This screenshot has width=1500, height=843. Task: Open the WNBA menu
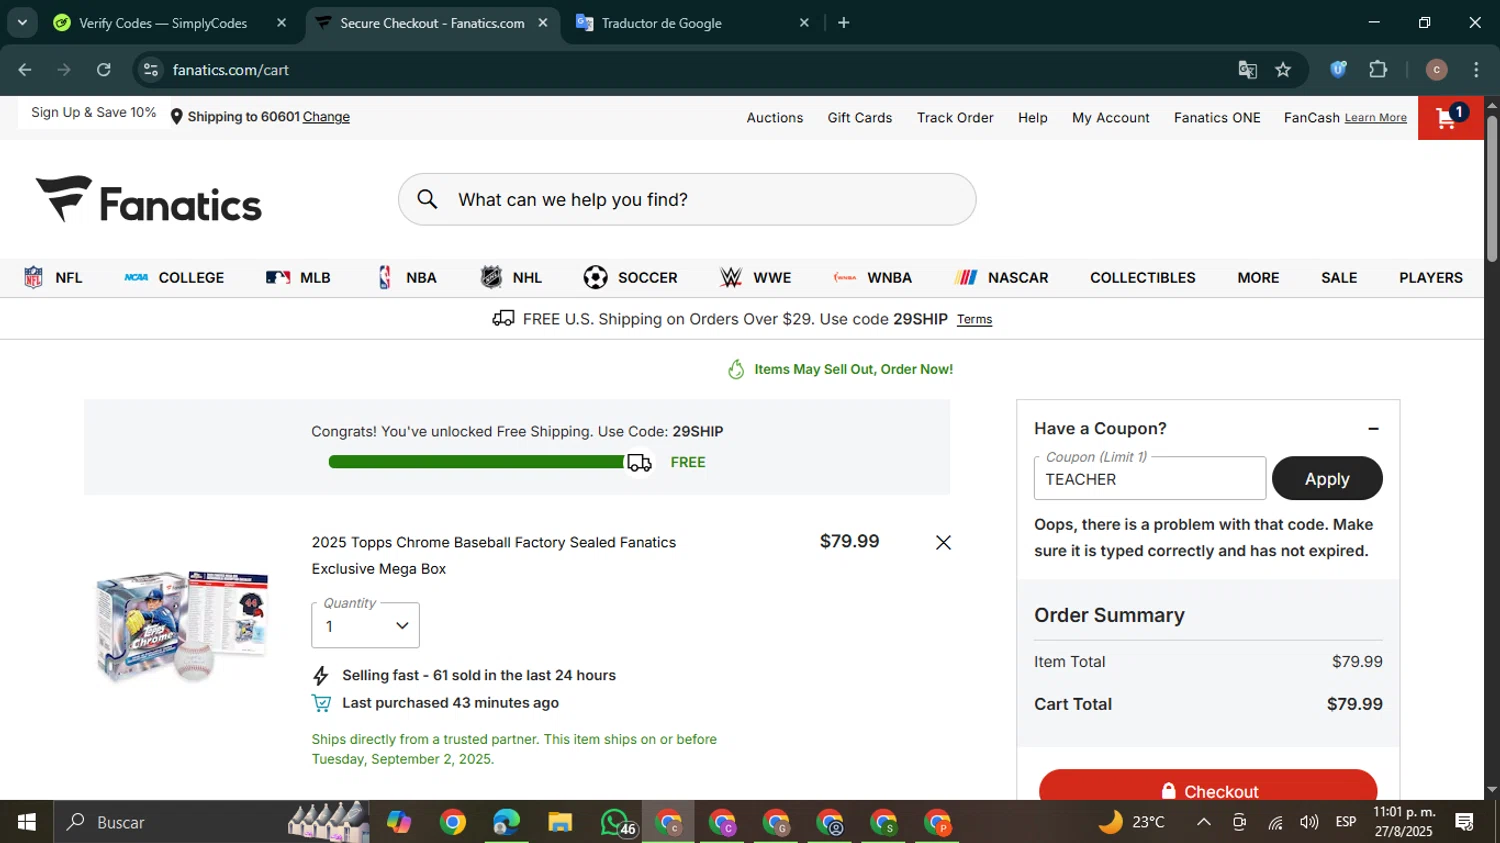[872, 278]
